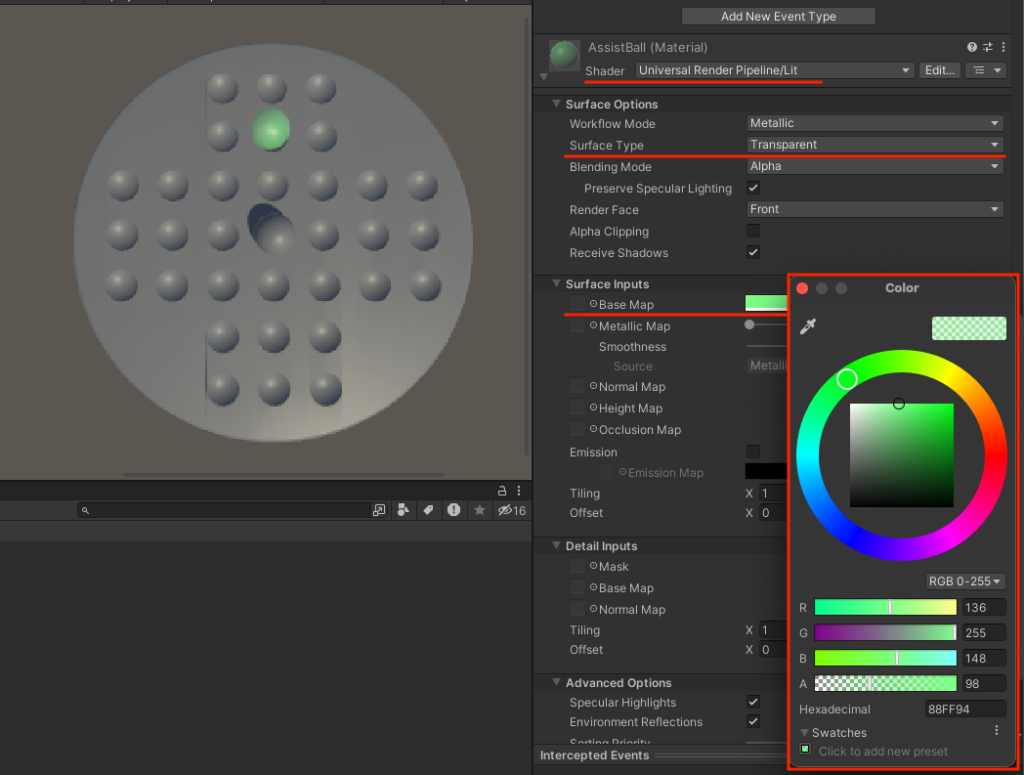Image resolution: width=1024 pixels, height=775 pixels.
Task: Uncheck Receive Shadows
Action: [x=753, y=252]
